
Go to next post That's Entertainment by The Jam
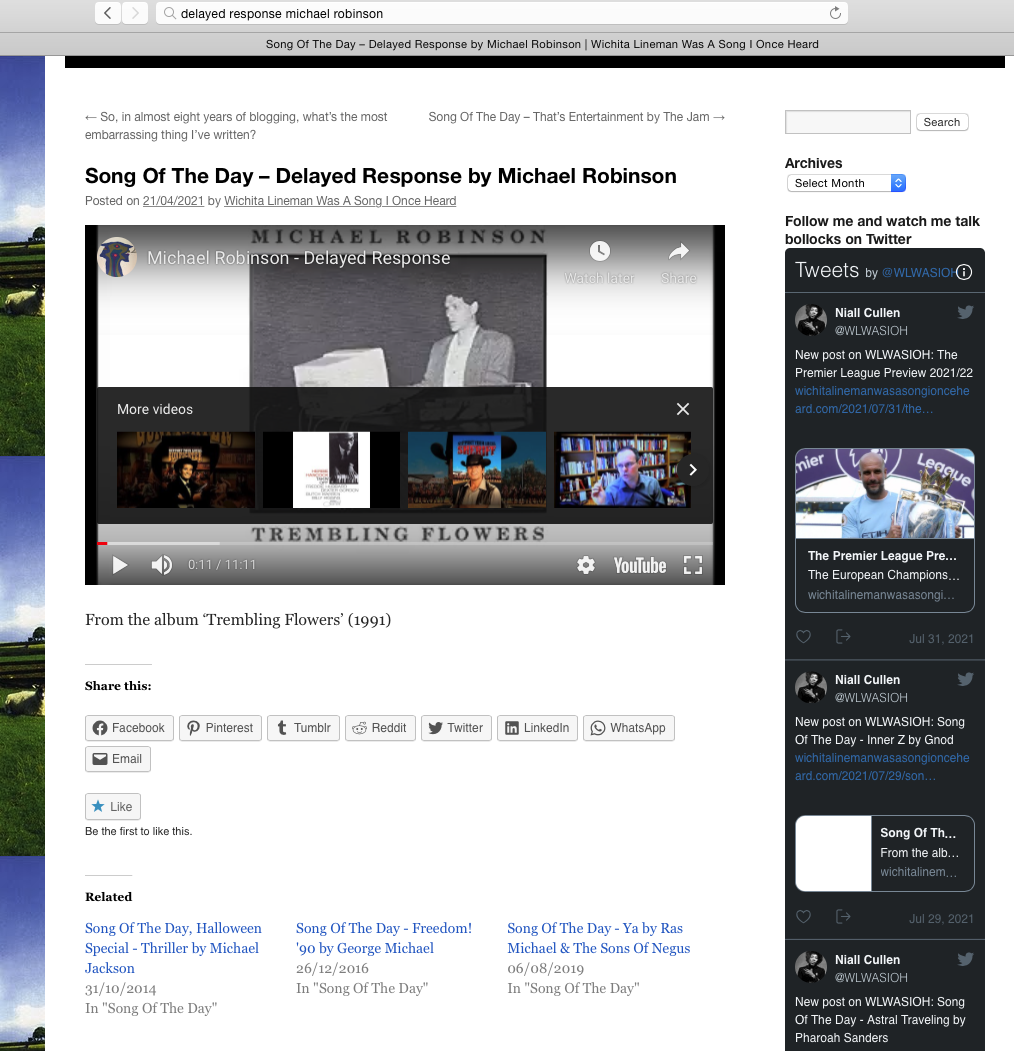577,117
